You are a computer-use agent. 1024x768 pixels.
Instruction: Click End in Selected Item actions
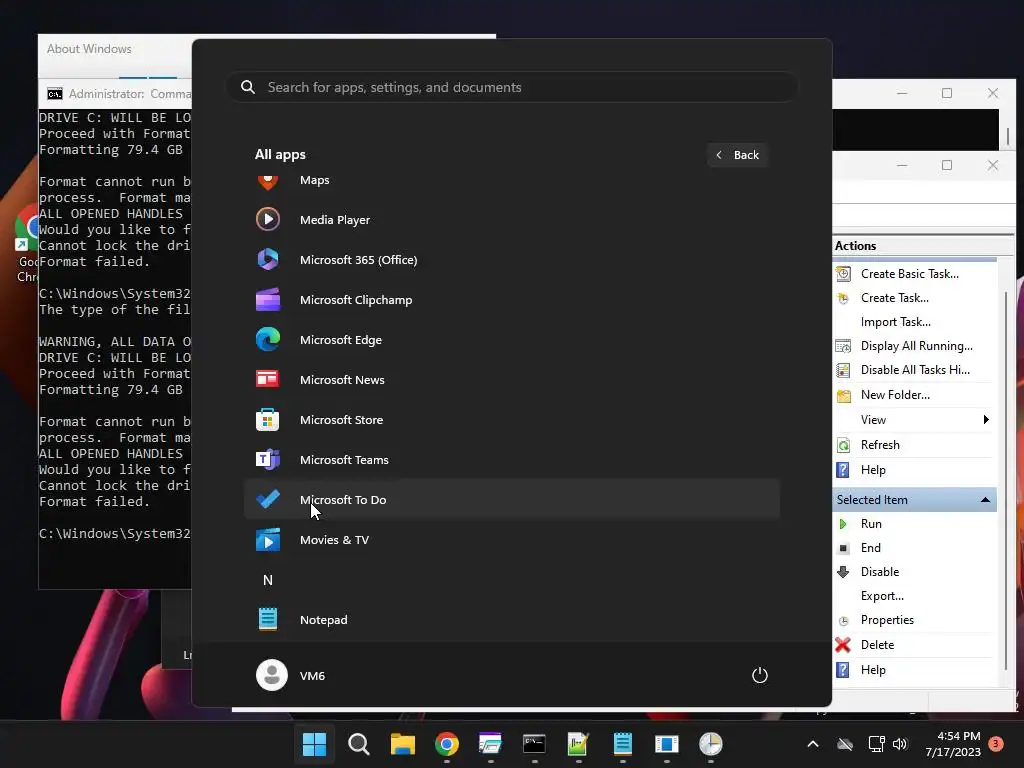coord(871,548)
